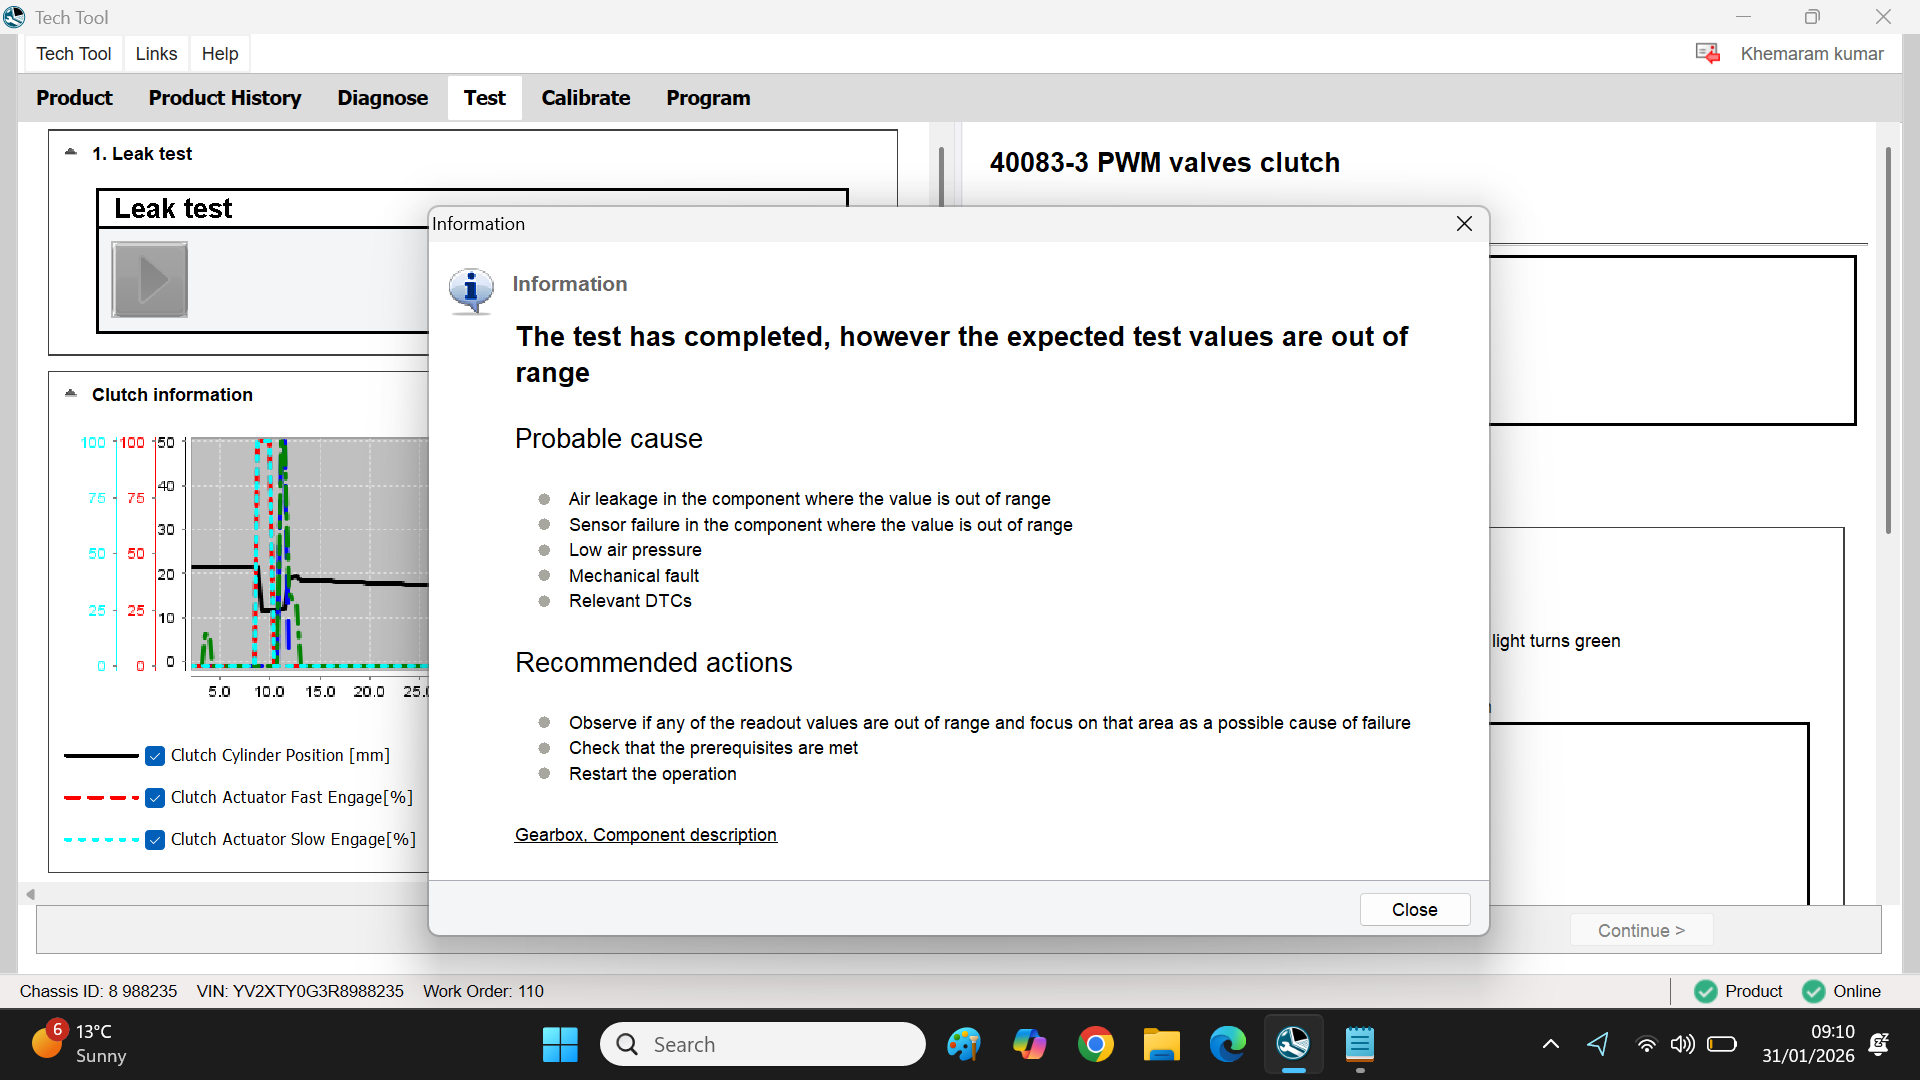Open the Windows Start menu

[x=560, y=1045]
